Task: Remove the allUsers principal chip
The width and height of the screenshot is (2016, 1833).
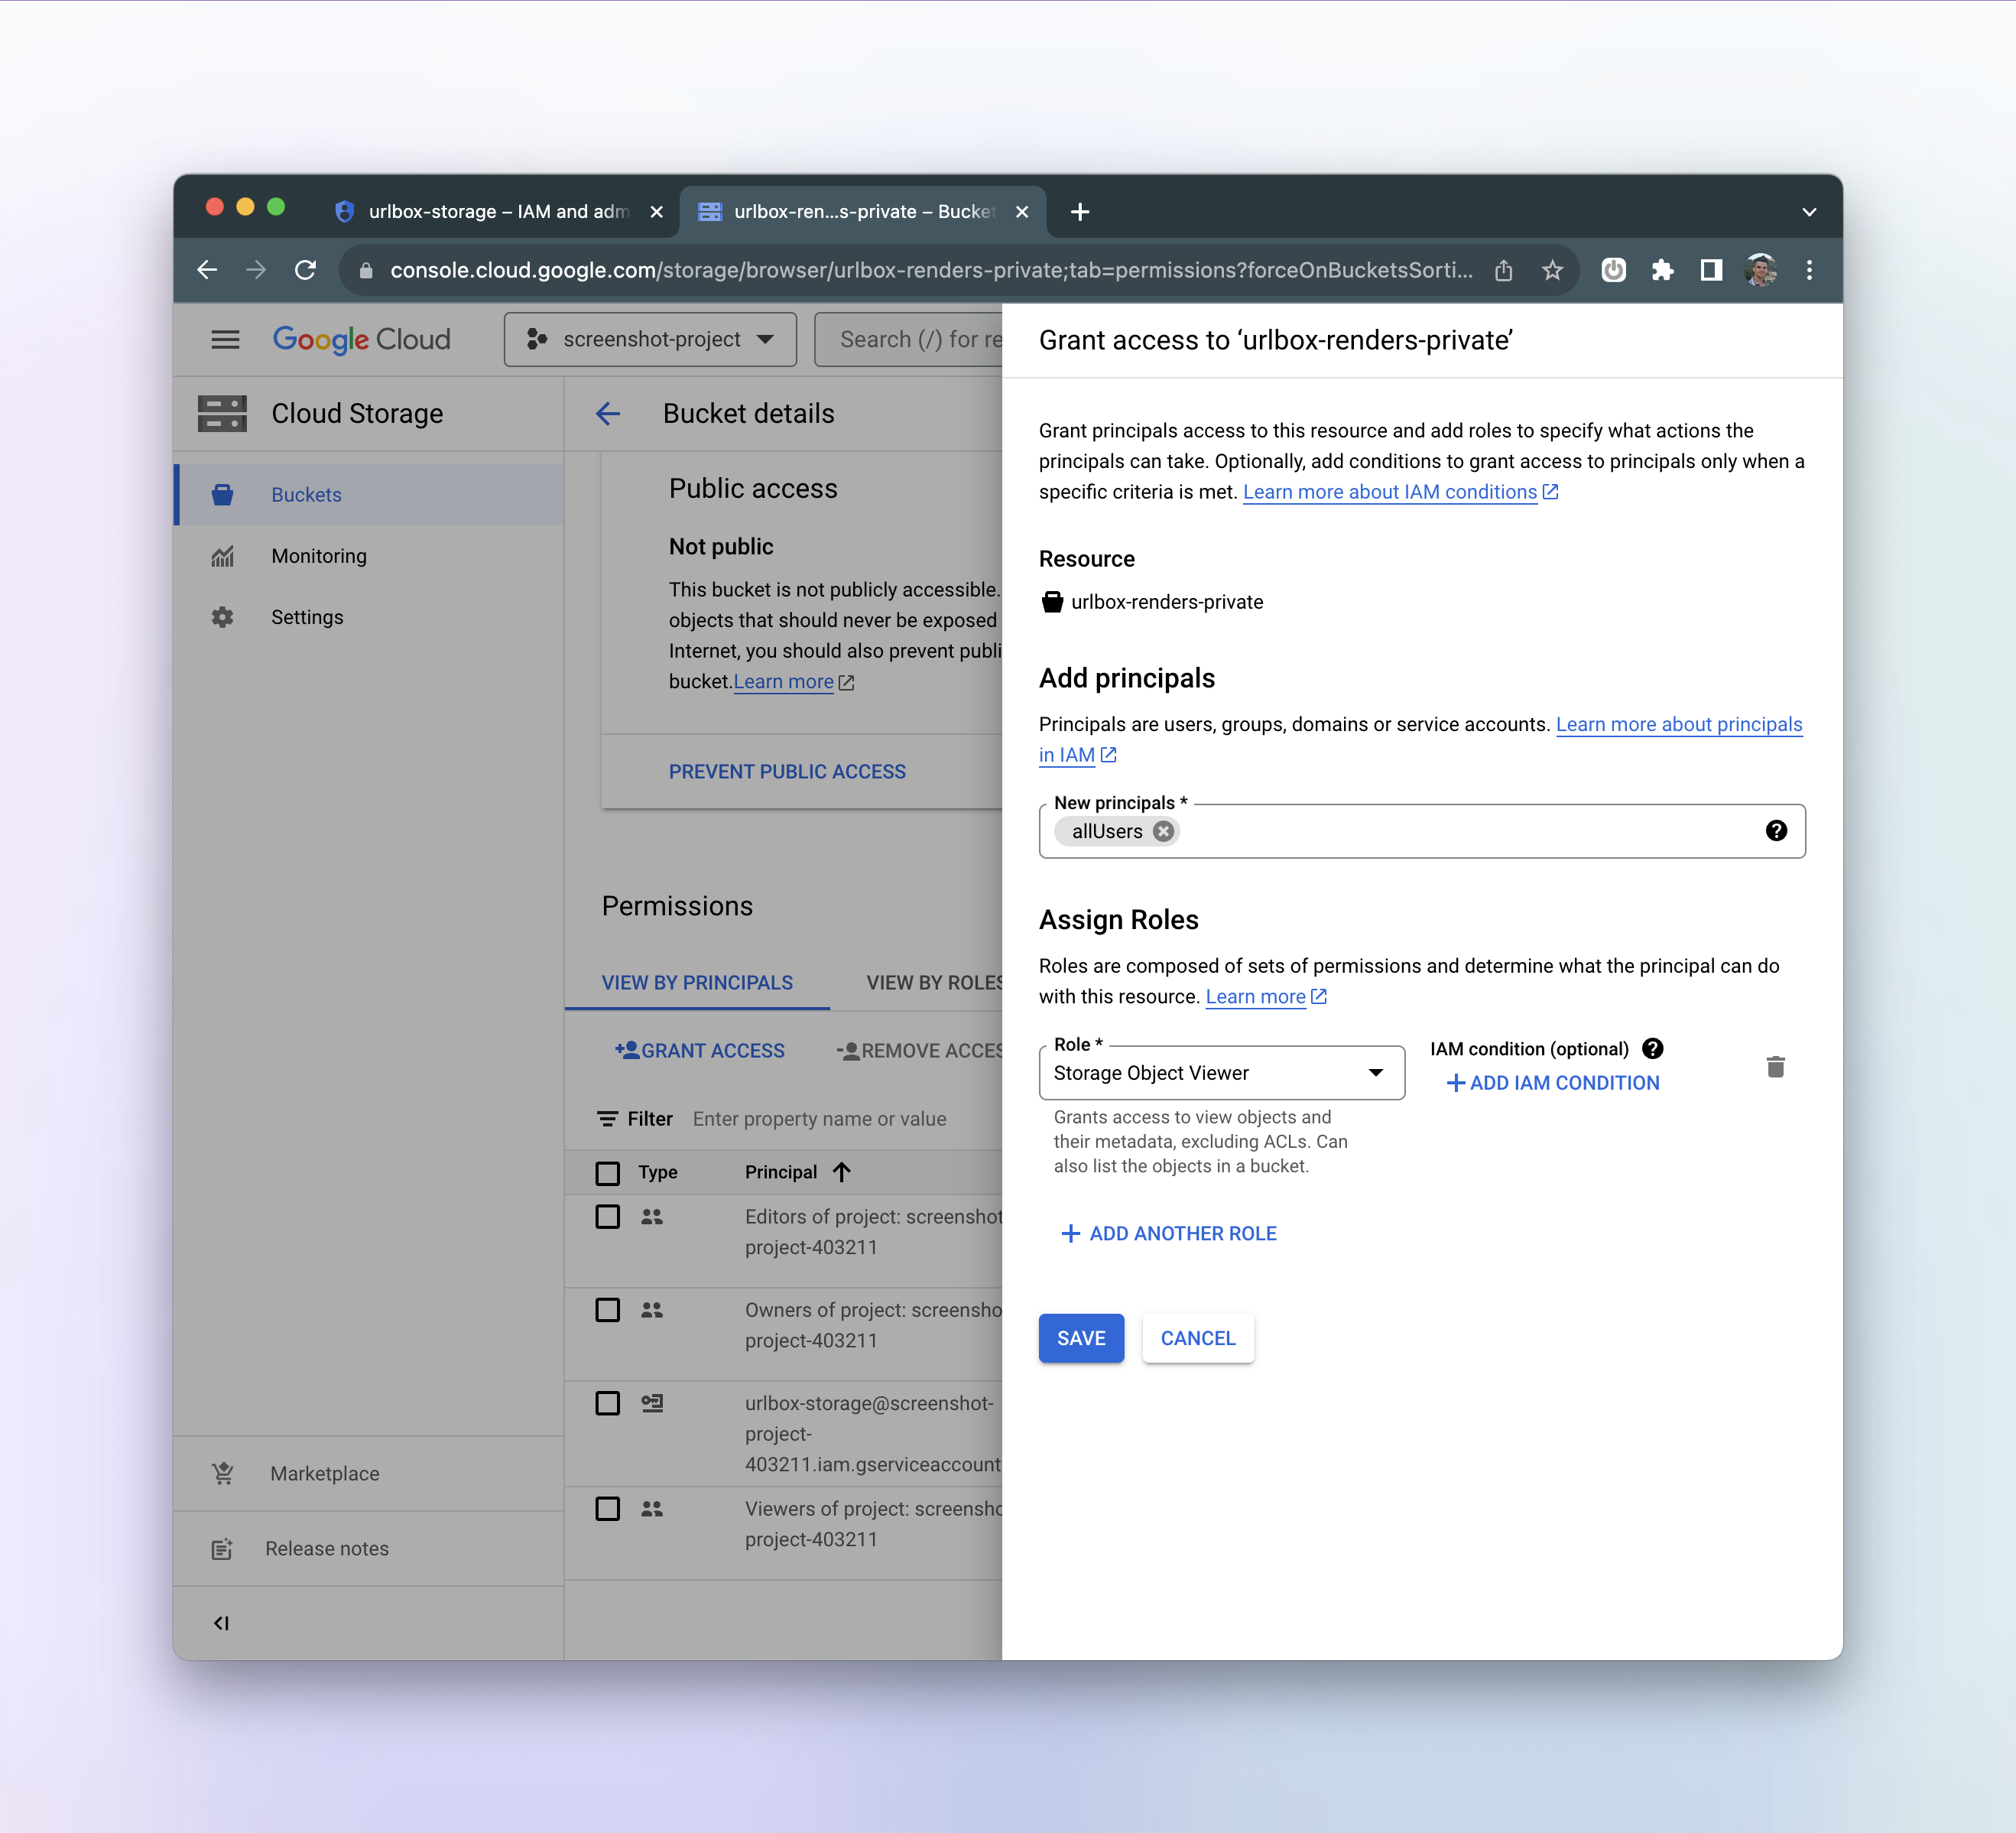Action: (x=1162, y=831)
